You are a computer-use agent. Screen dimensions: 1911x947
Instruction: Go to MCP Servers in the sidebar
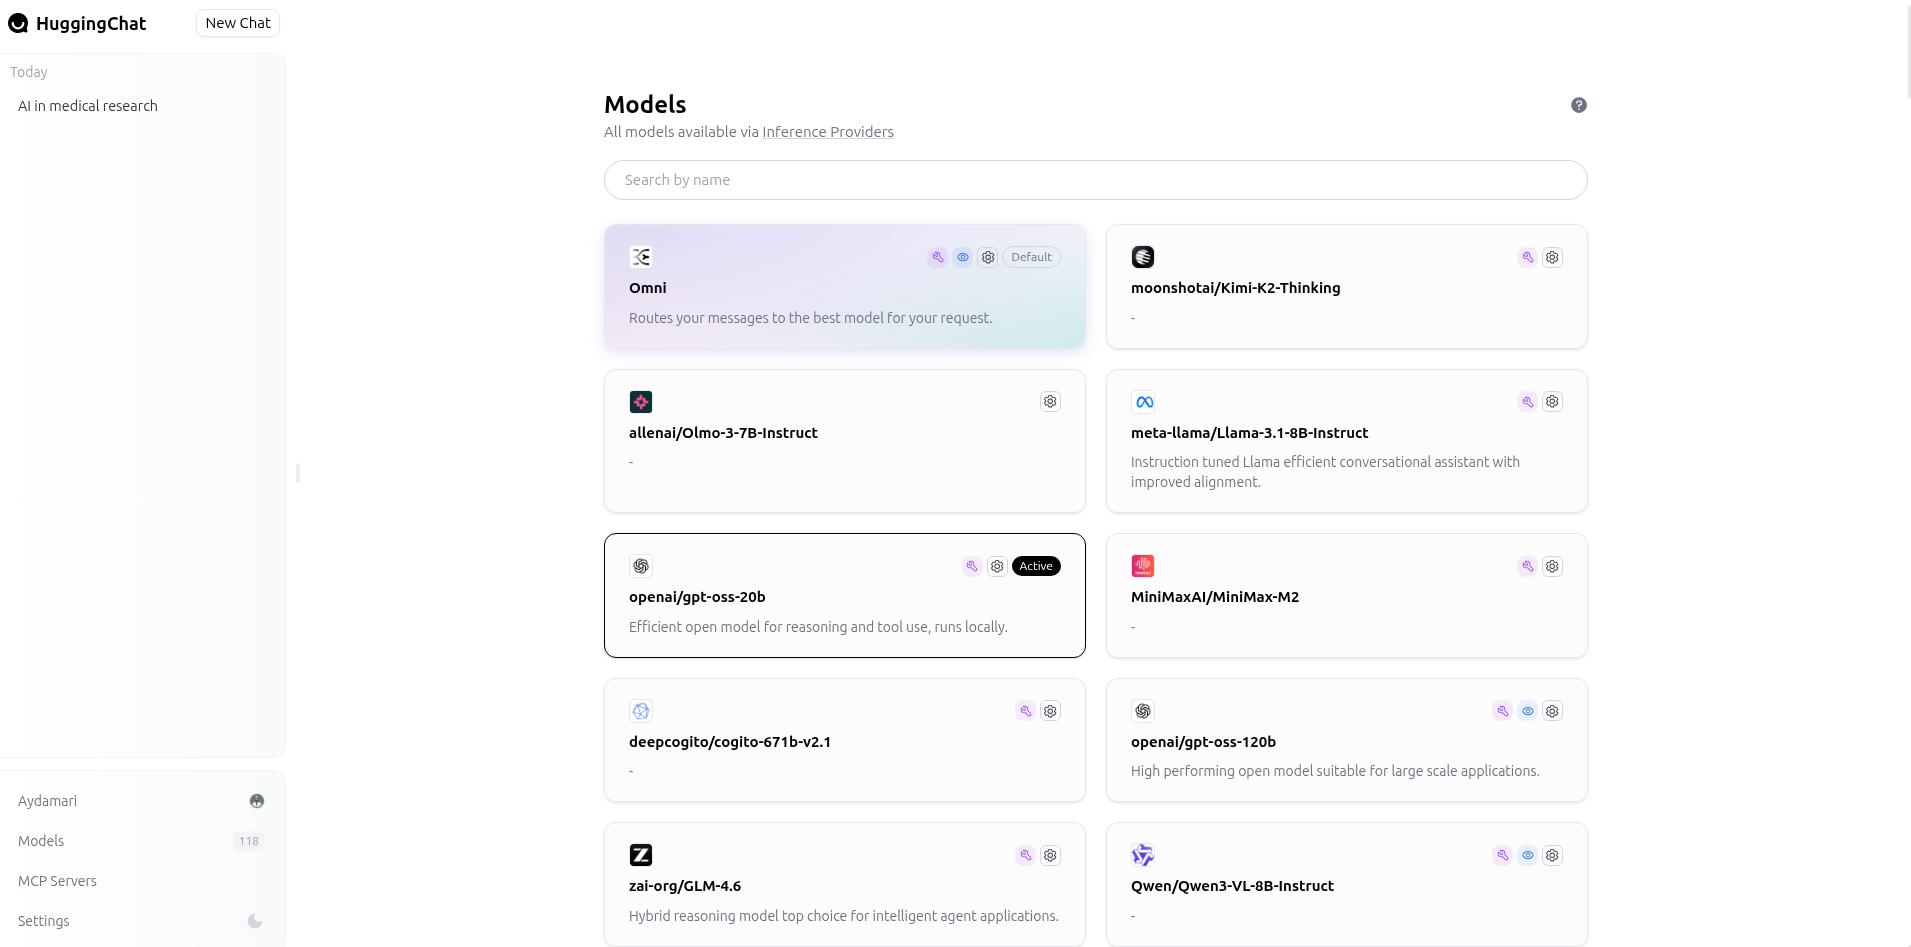point(141,881)
